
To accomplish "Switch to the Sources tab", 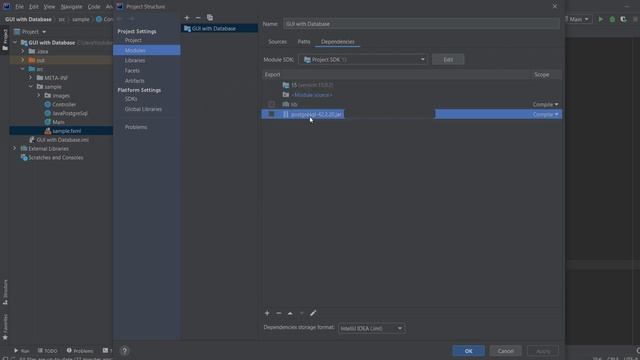I will [x=278, y=42].
